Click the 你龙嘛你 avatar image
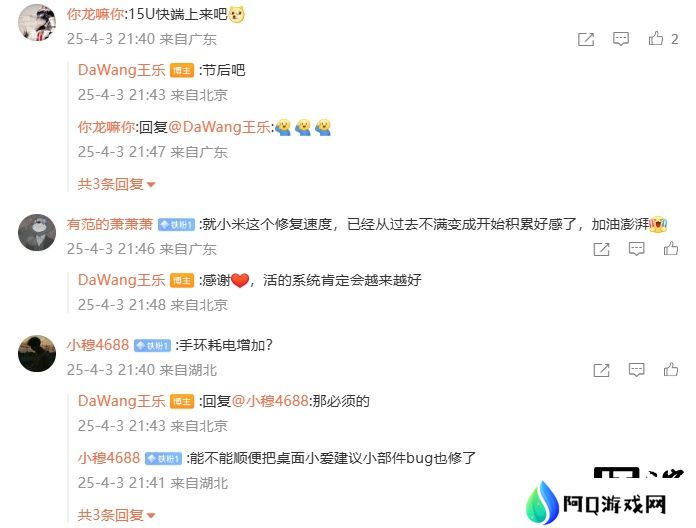The height and width of the screenshot is (528, 696). [37, 23]
